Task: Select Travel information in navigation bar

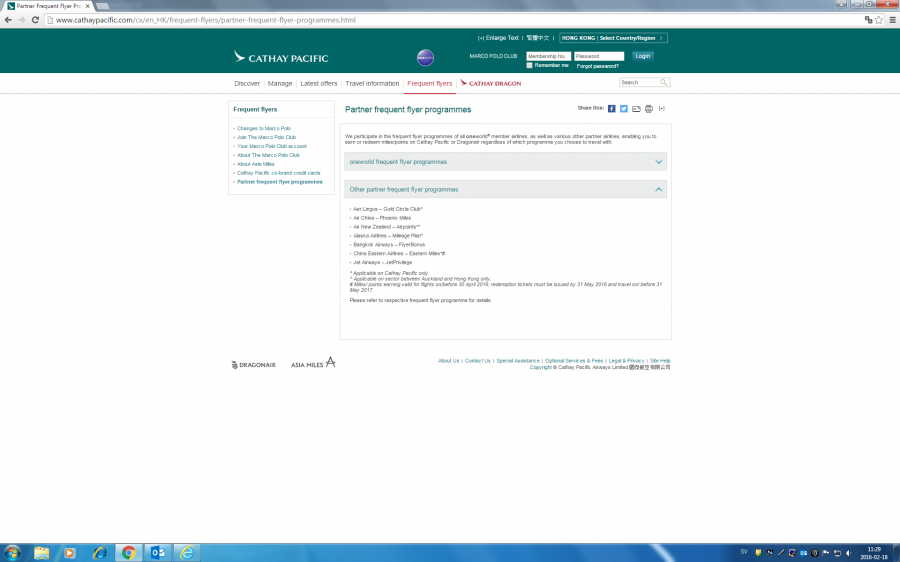Action: pyautogui.click(x=372, y=83)
